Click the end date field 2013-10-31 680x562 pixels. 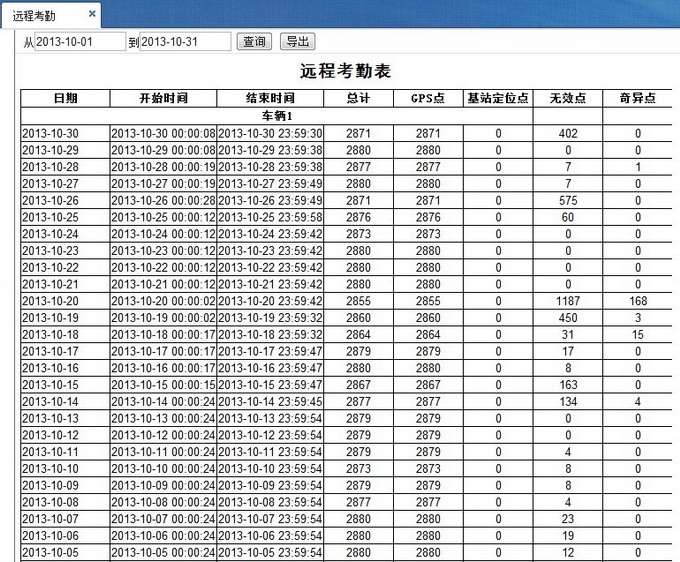coord(185,42)
